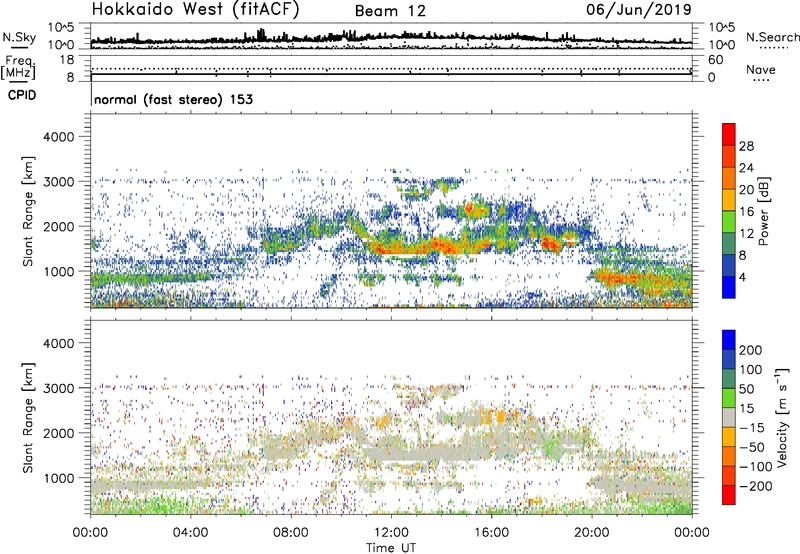Viewport: 800px width, 554px height.
Task: Select the "Freq. [MHz]" axis label
Action: click(18, 68)
